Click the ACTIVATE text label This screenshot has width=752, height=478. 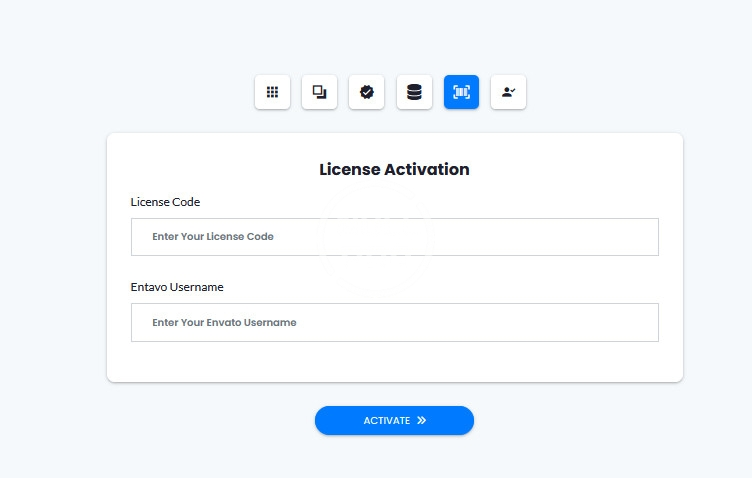pos(386,421)
